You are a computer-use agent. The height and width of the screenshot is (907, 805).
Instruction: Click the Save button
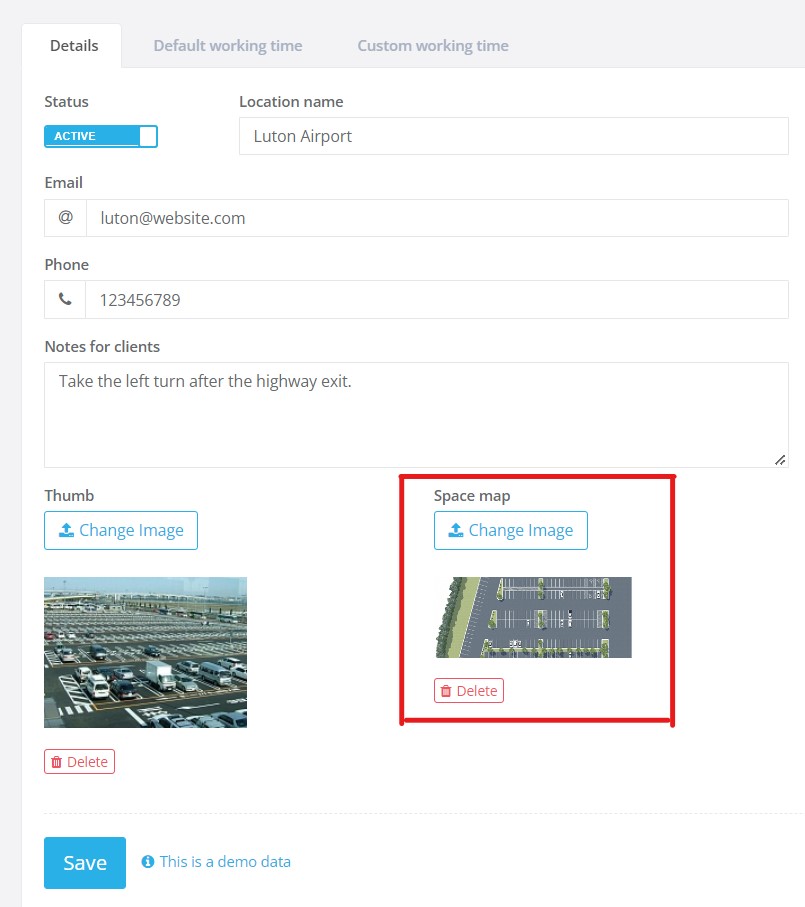point(85,863)
